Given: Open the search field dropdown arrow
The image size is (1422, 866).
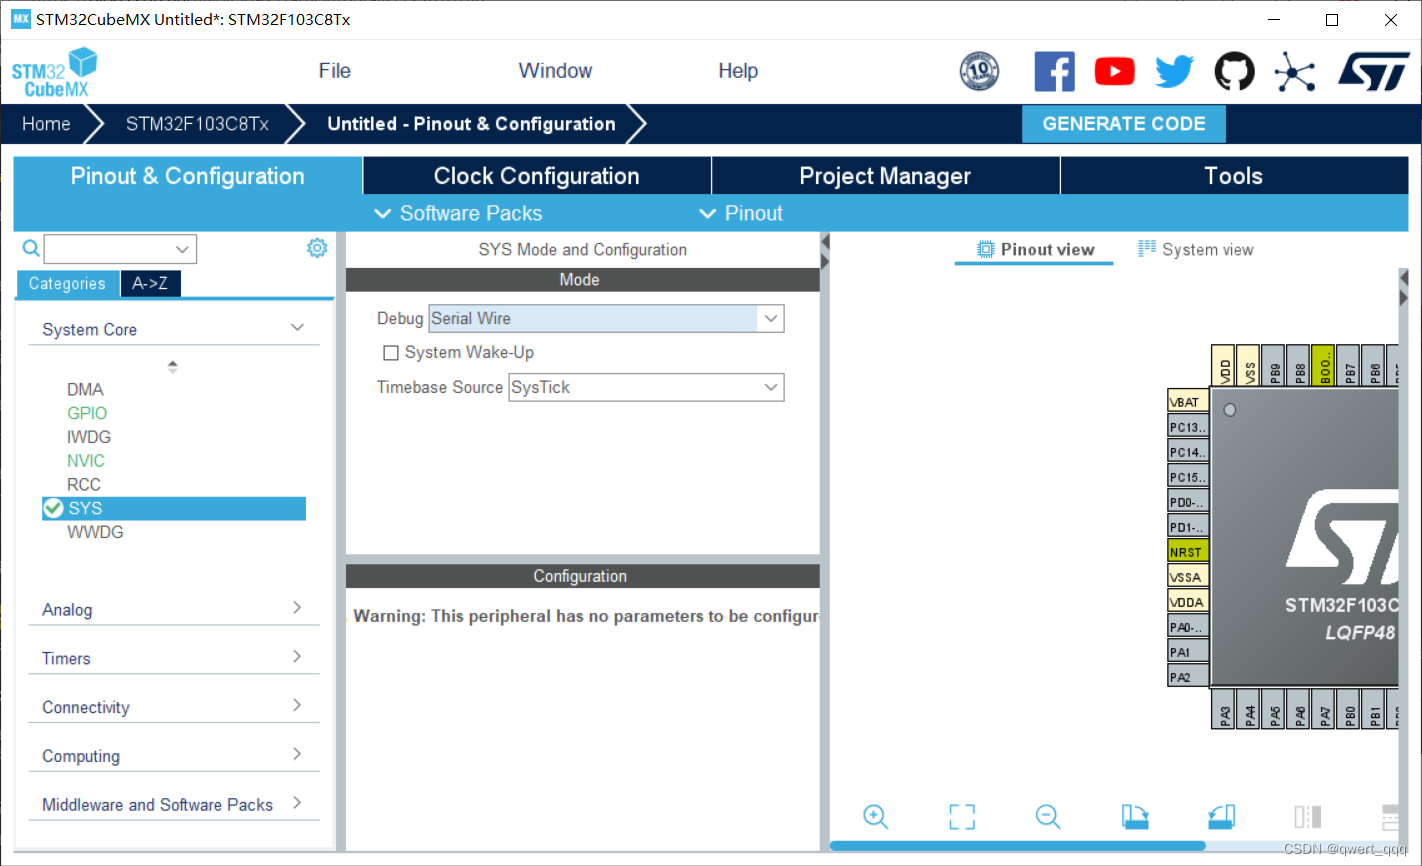Looking at the screenshot, I should point(182,249).
